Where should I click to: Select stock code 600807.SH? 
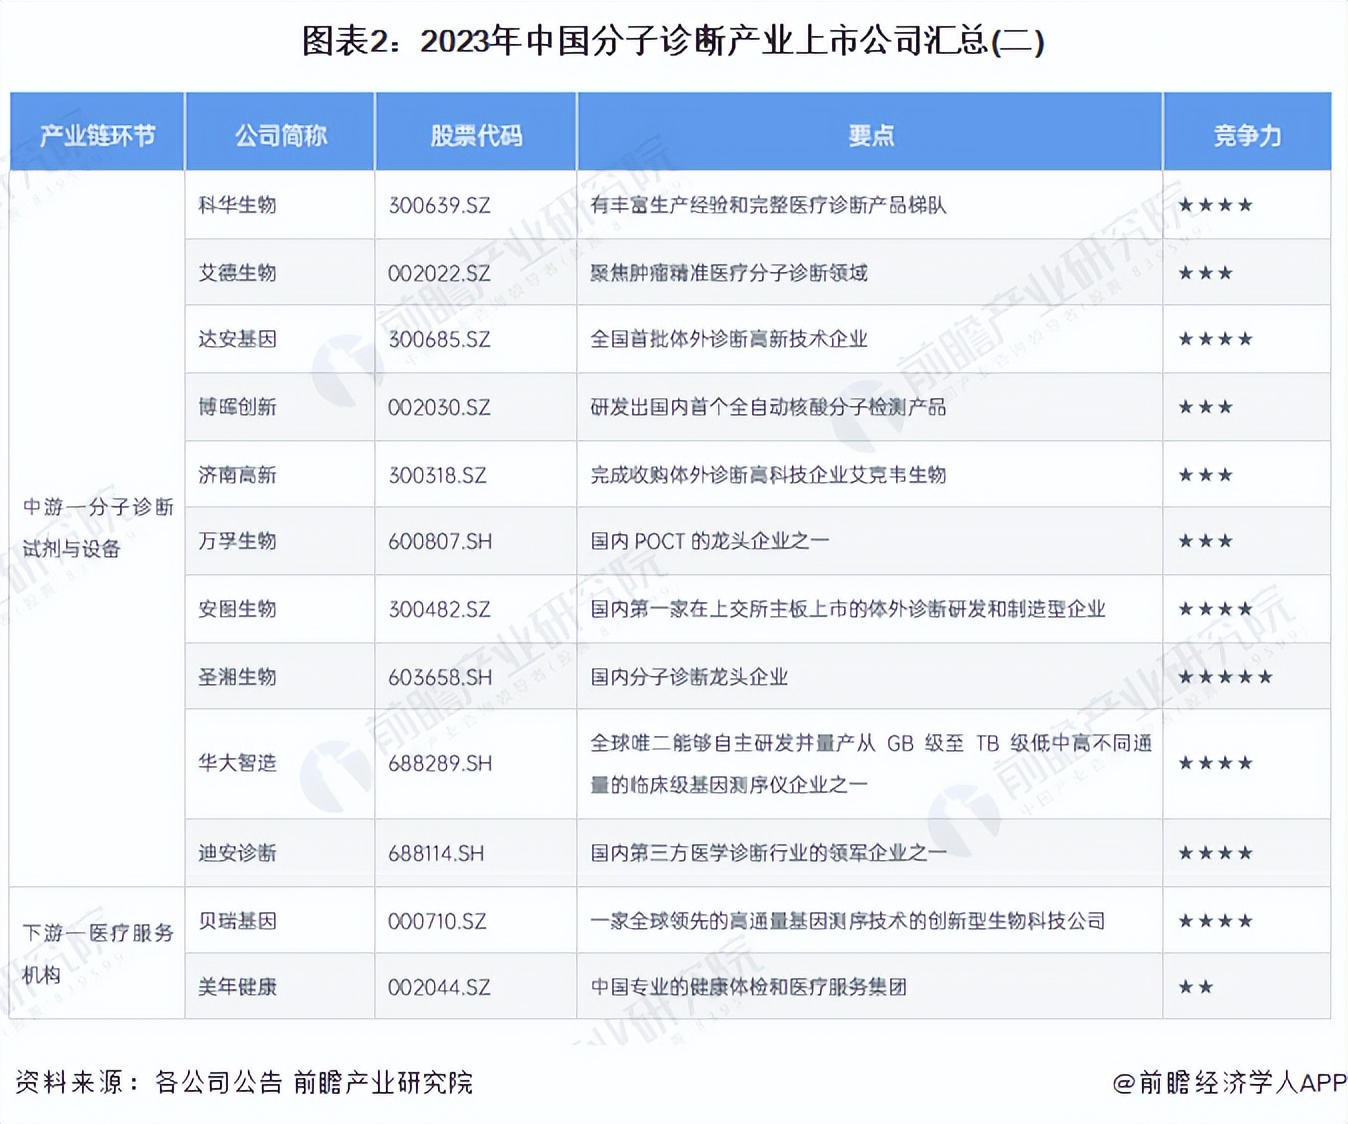(x=440, y=541)
